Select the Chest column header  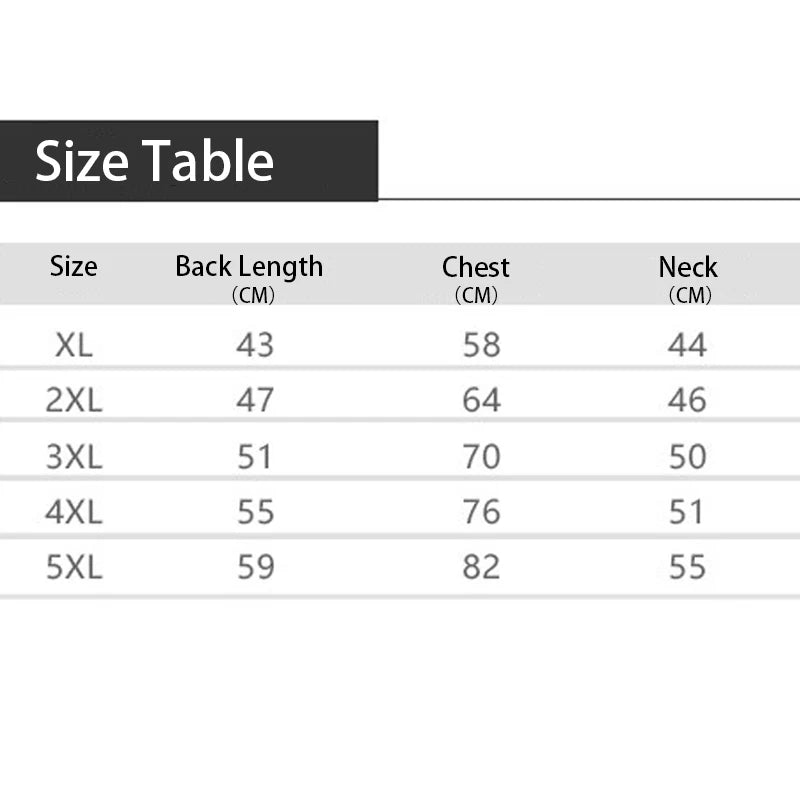476,268
